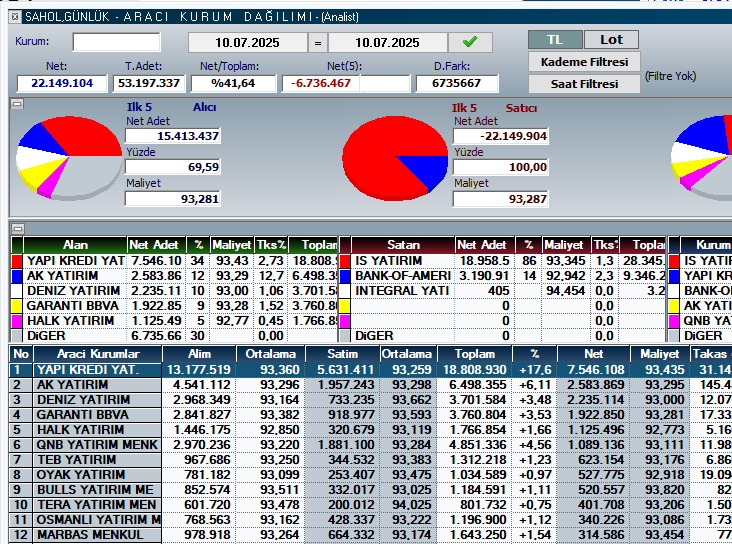Collapse the pie chart panel with minus icon
Image resolution: width=732 pixels, height=544 pixels.
(x=17, y=104)
